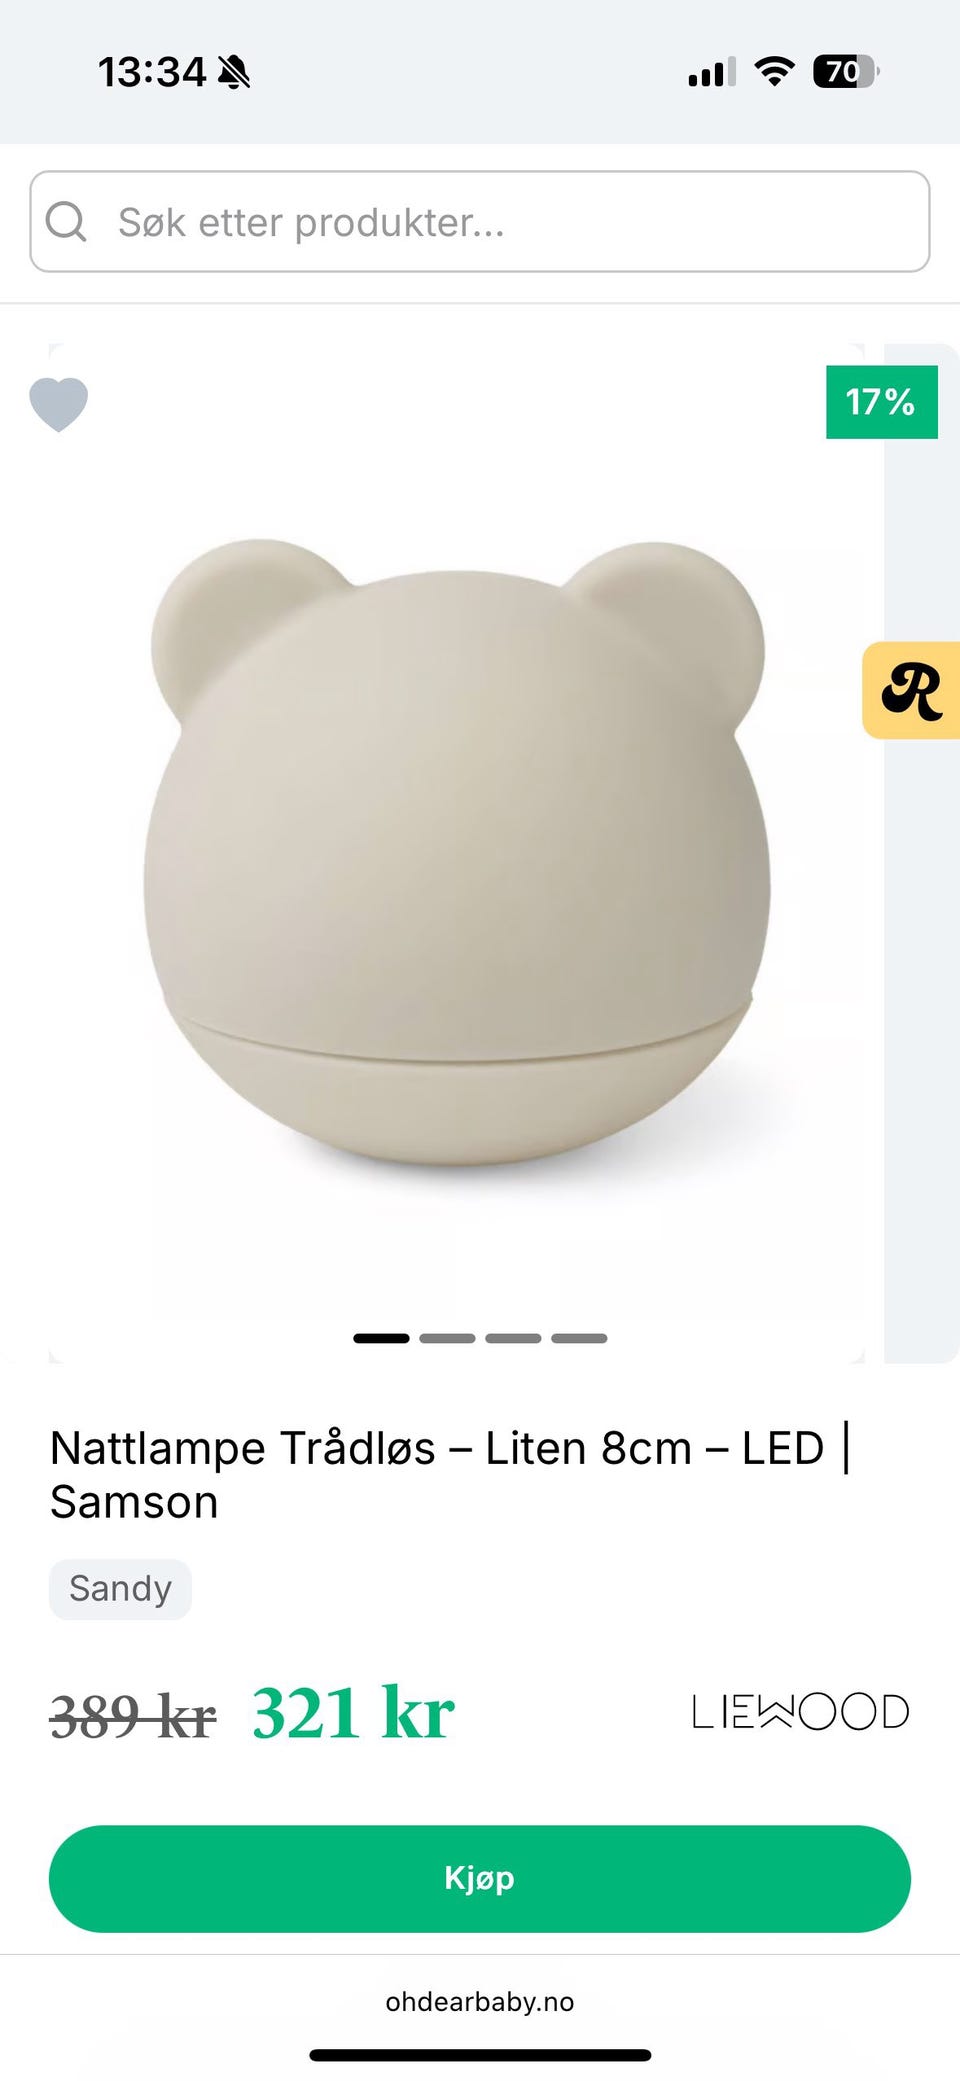
Task: Tap the battery indicator showing 70
Action: (846, 71)
